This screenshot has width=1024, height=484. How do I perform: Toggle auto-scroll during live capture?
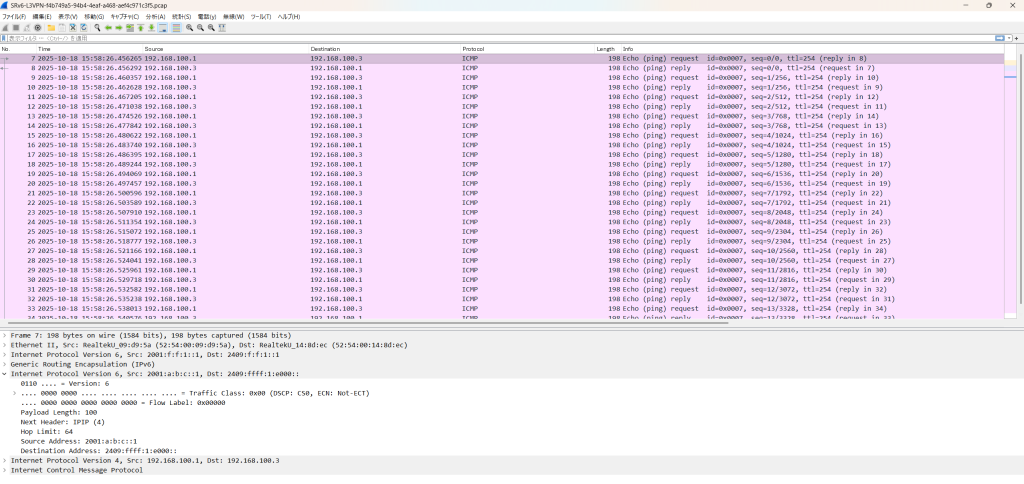[x=164, y=28]
